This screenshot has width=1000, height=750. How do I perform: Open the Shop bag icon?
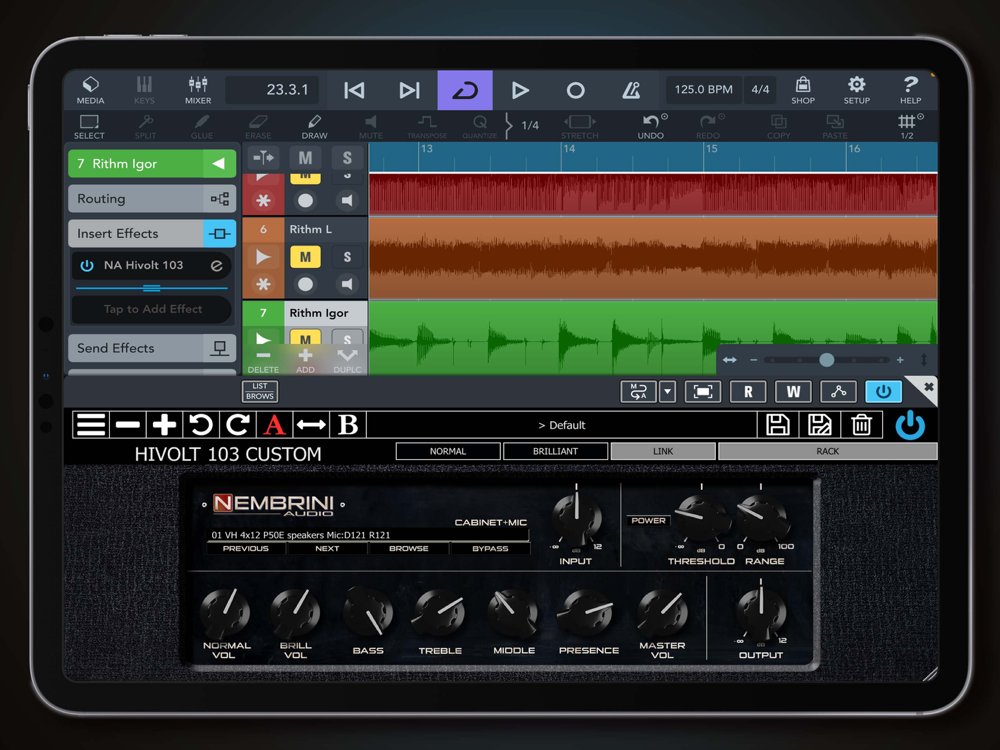[802, 90]
